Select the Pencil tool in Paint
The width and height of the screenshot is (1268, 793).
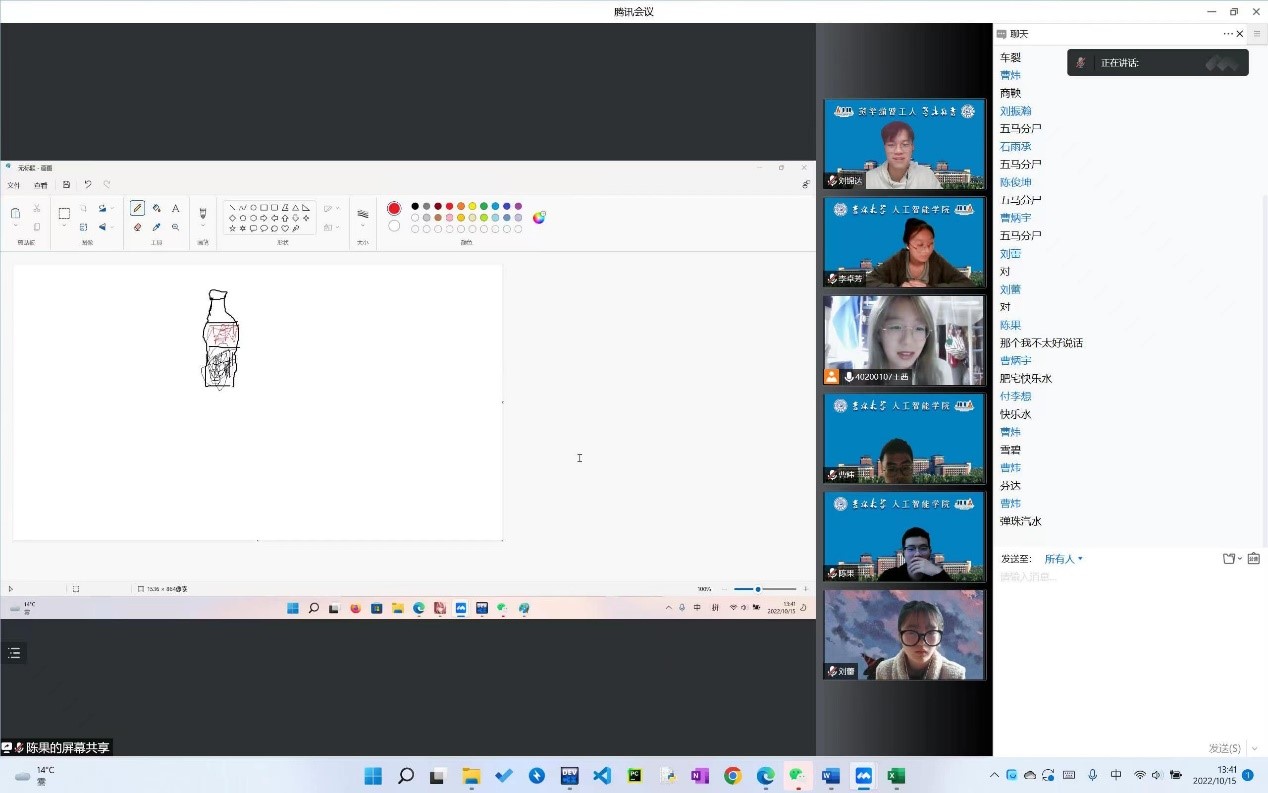pyautogui.click(x=137, y=208)
